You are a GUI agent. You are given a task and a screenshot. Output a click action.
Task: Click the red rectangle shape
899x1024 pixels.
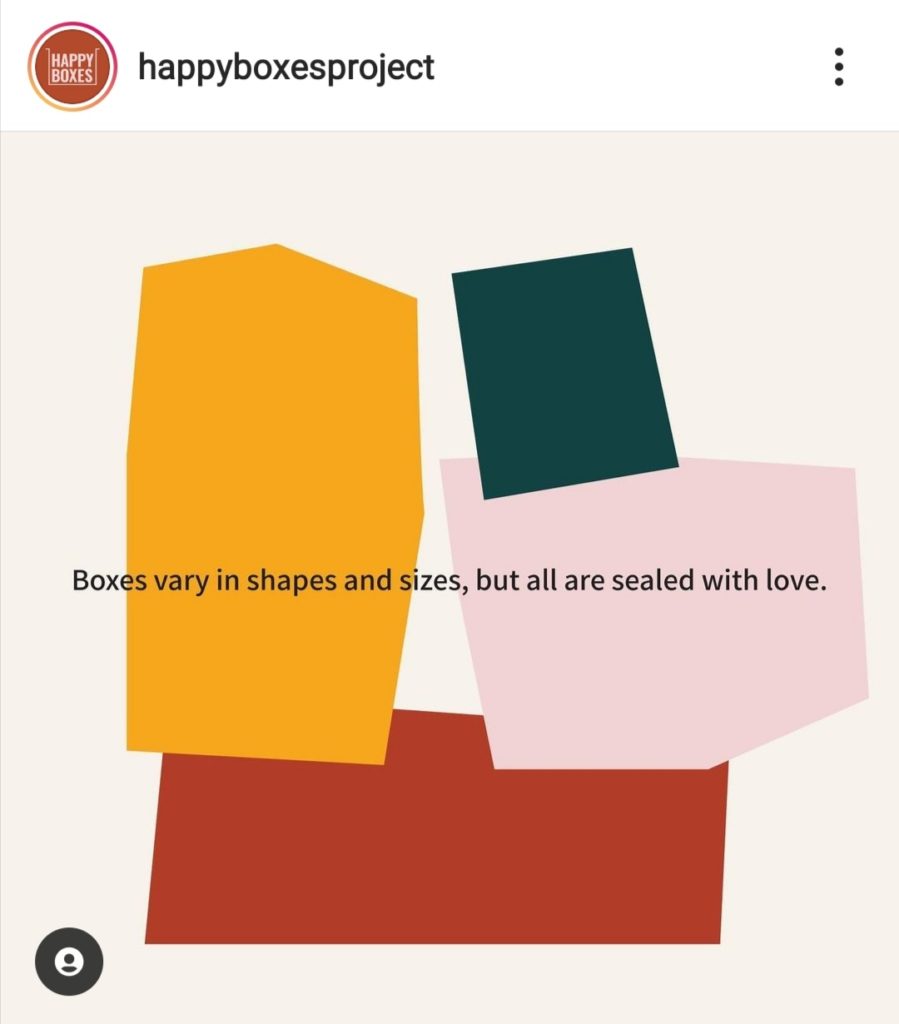(x=436, y=856)
